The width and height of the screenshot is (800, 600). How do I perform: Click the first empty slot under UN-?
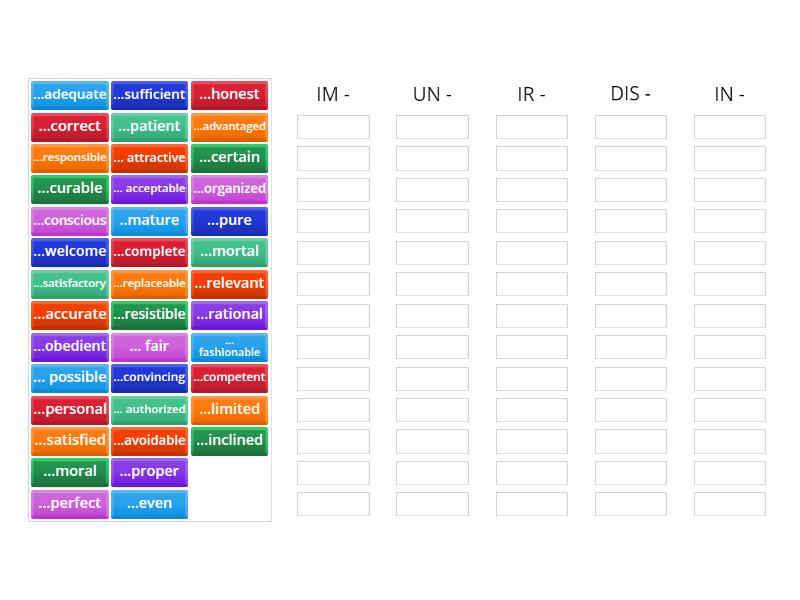pos(432,127)
